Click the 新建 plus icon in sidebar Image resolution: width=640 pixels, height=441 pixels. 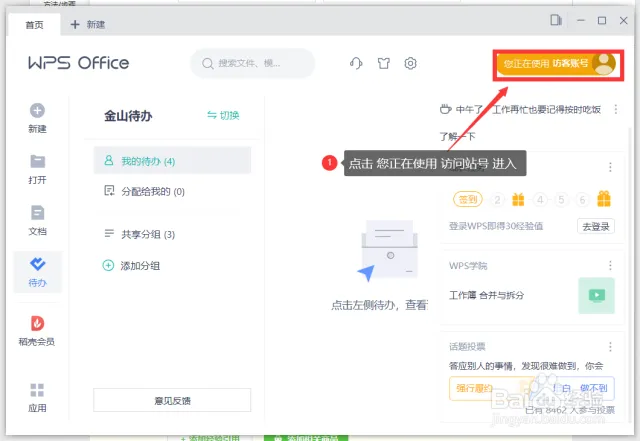pos(38,111)
